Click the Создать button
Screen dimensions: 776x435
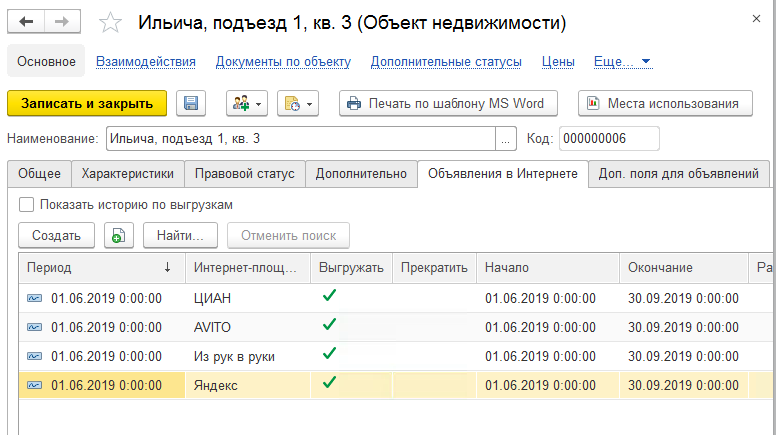point(56,236)
